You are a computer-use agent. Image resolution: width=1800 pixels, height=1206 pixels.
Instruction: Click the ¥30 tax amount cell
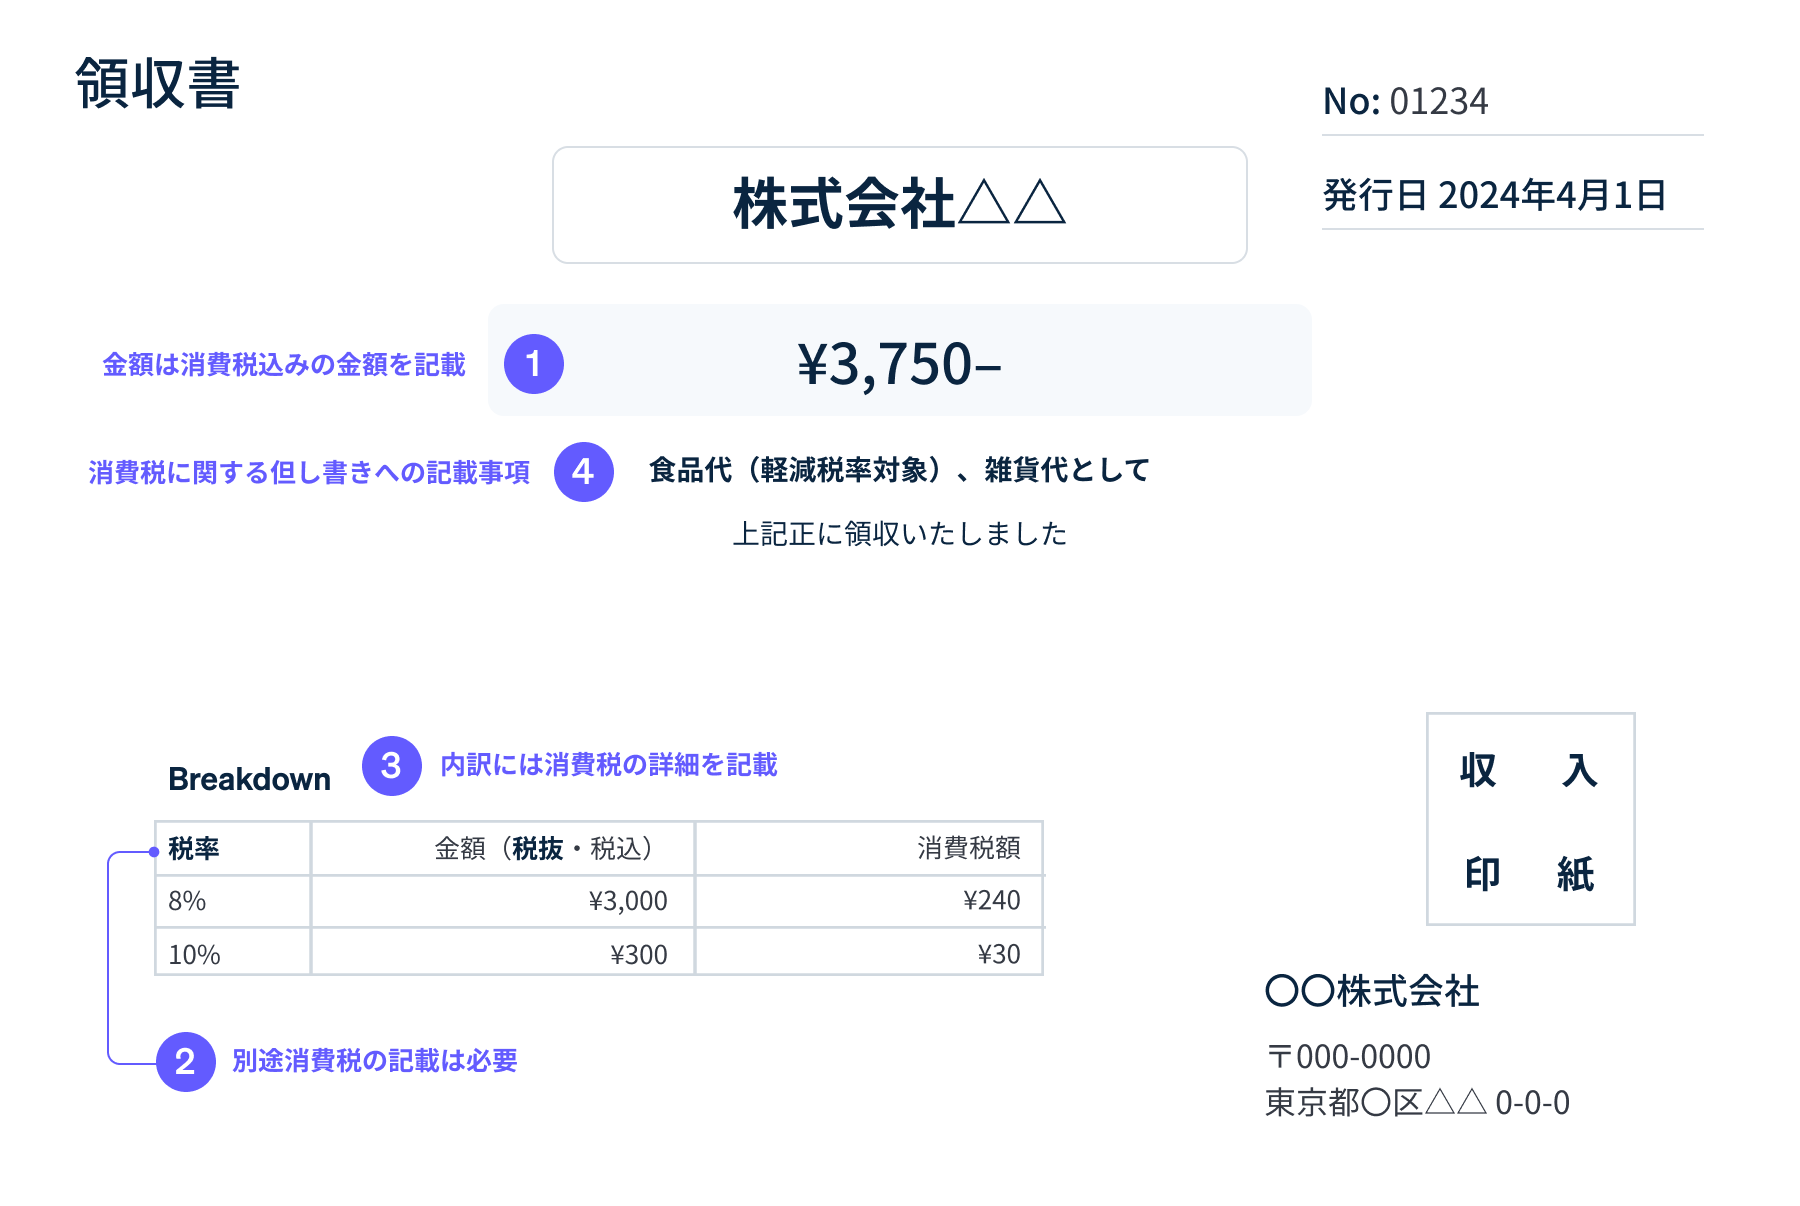pos(869,952)
